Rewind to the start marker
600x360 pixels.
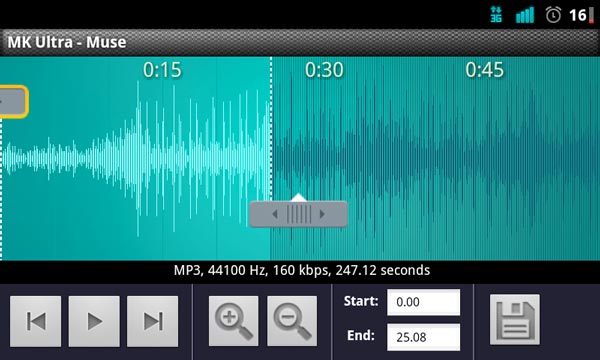coord(35,321)
